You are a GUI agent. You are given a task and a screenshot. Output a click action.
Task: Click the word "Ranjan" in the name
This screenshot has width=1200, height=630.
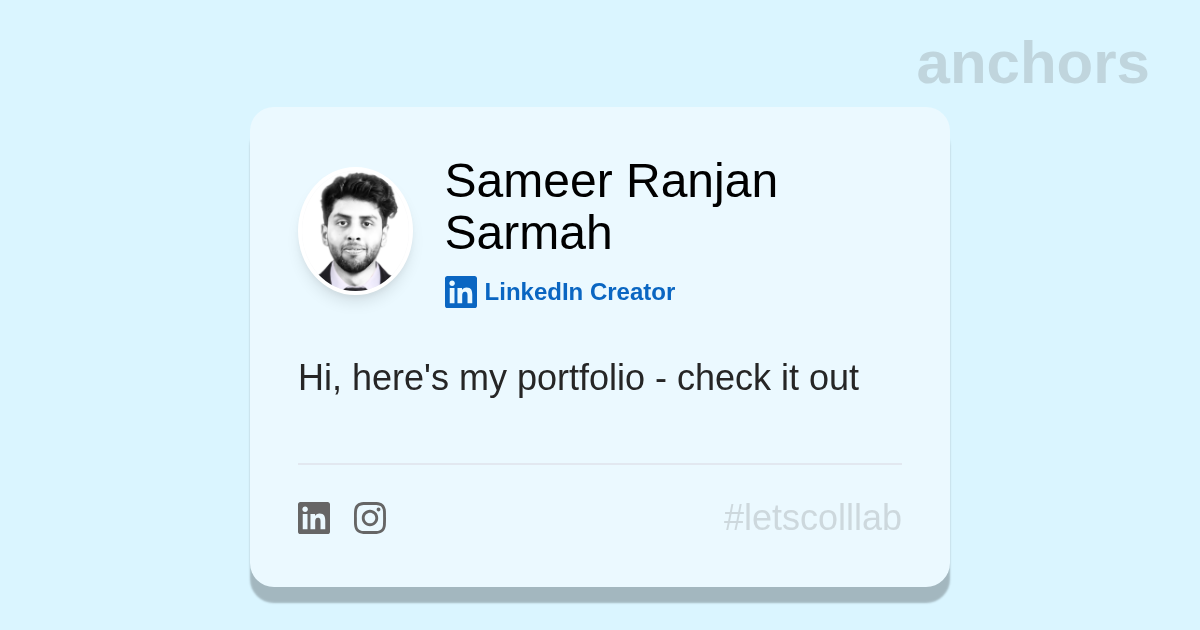[x=701, y=181]
